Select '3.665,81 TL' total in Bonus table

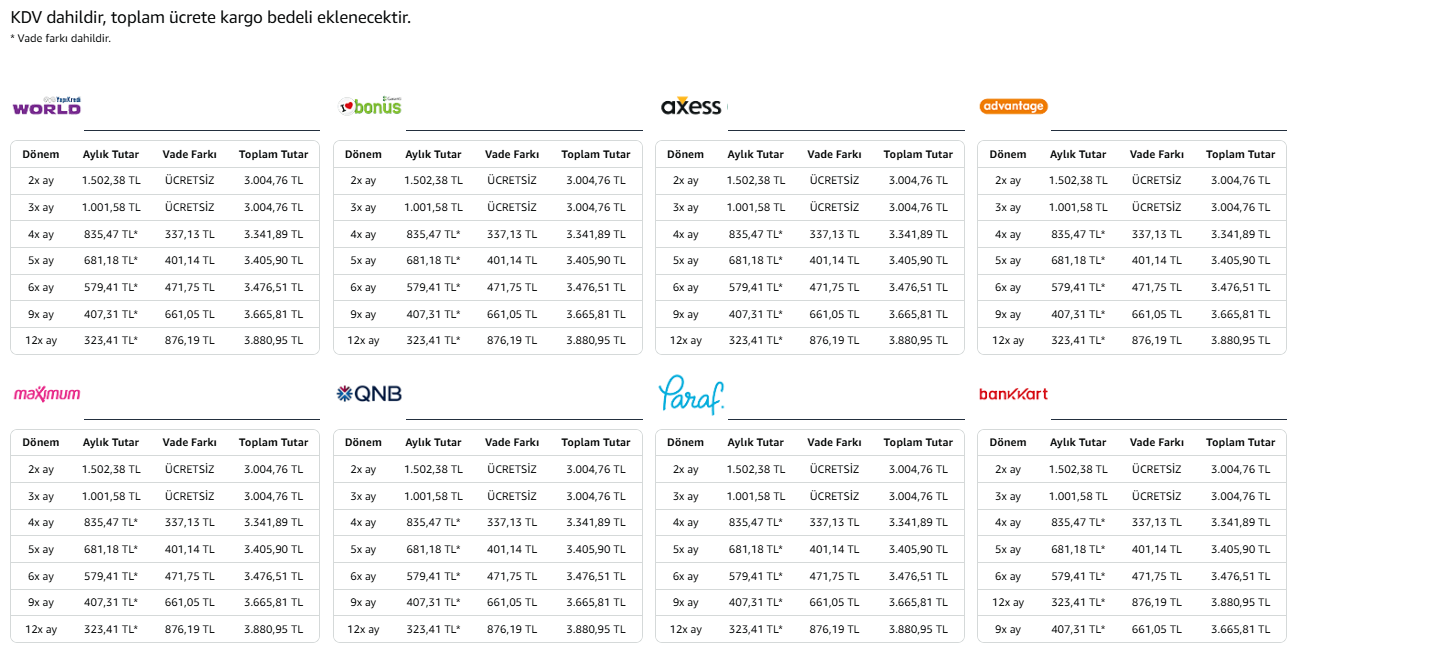click(x=596, y=314)
